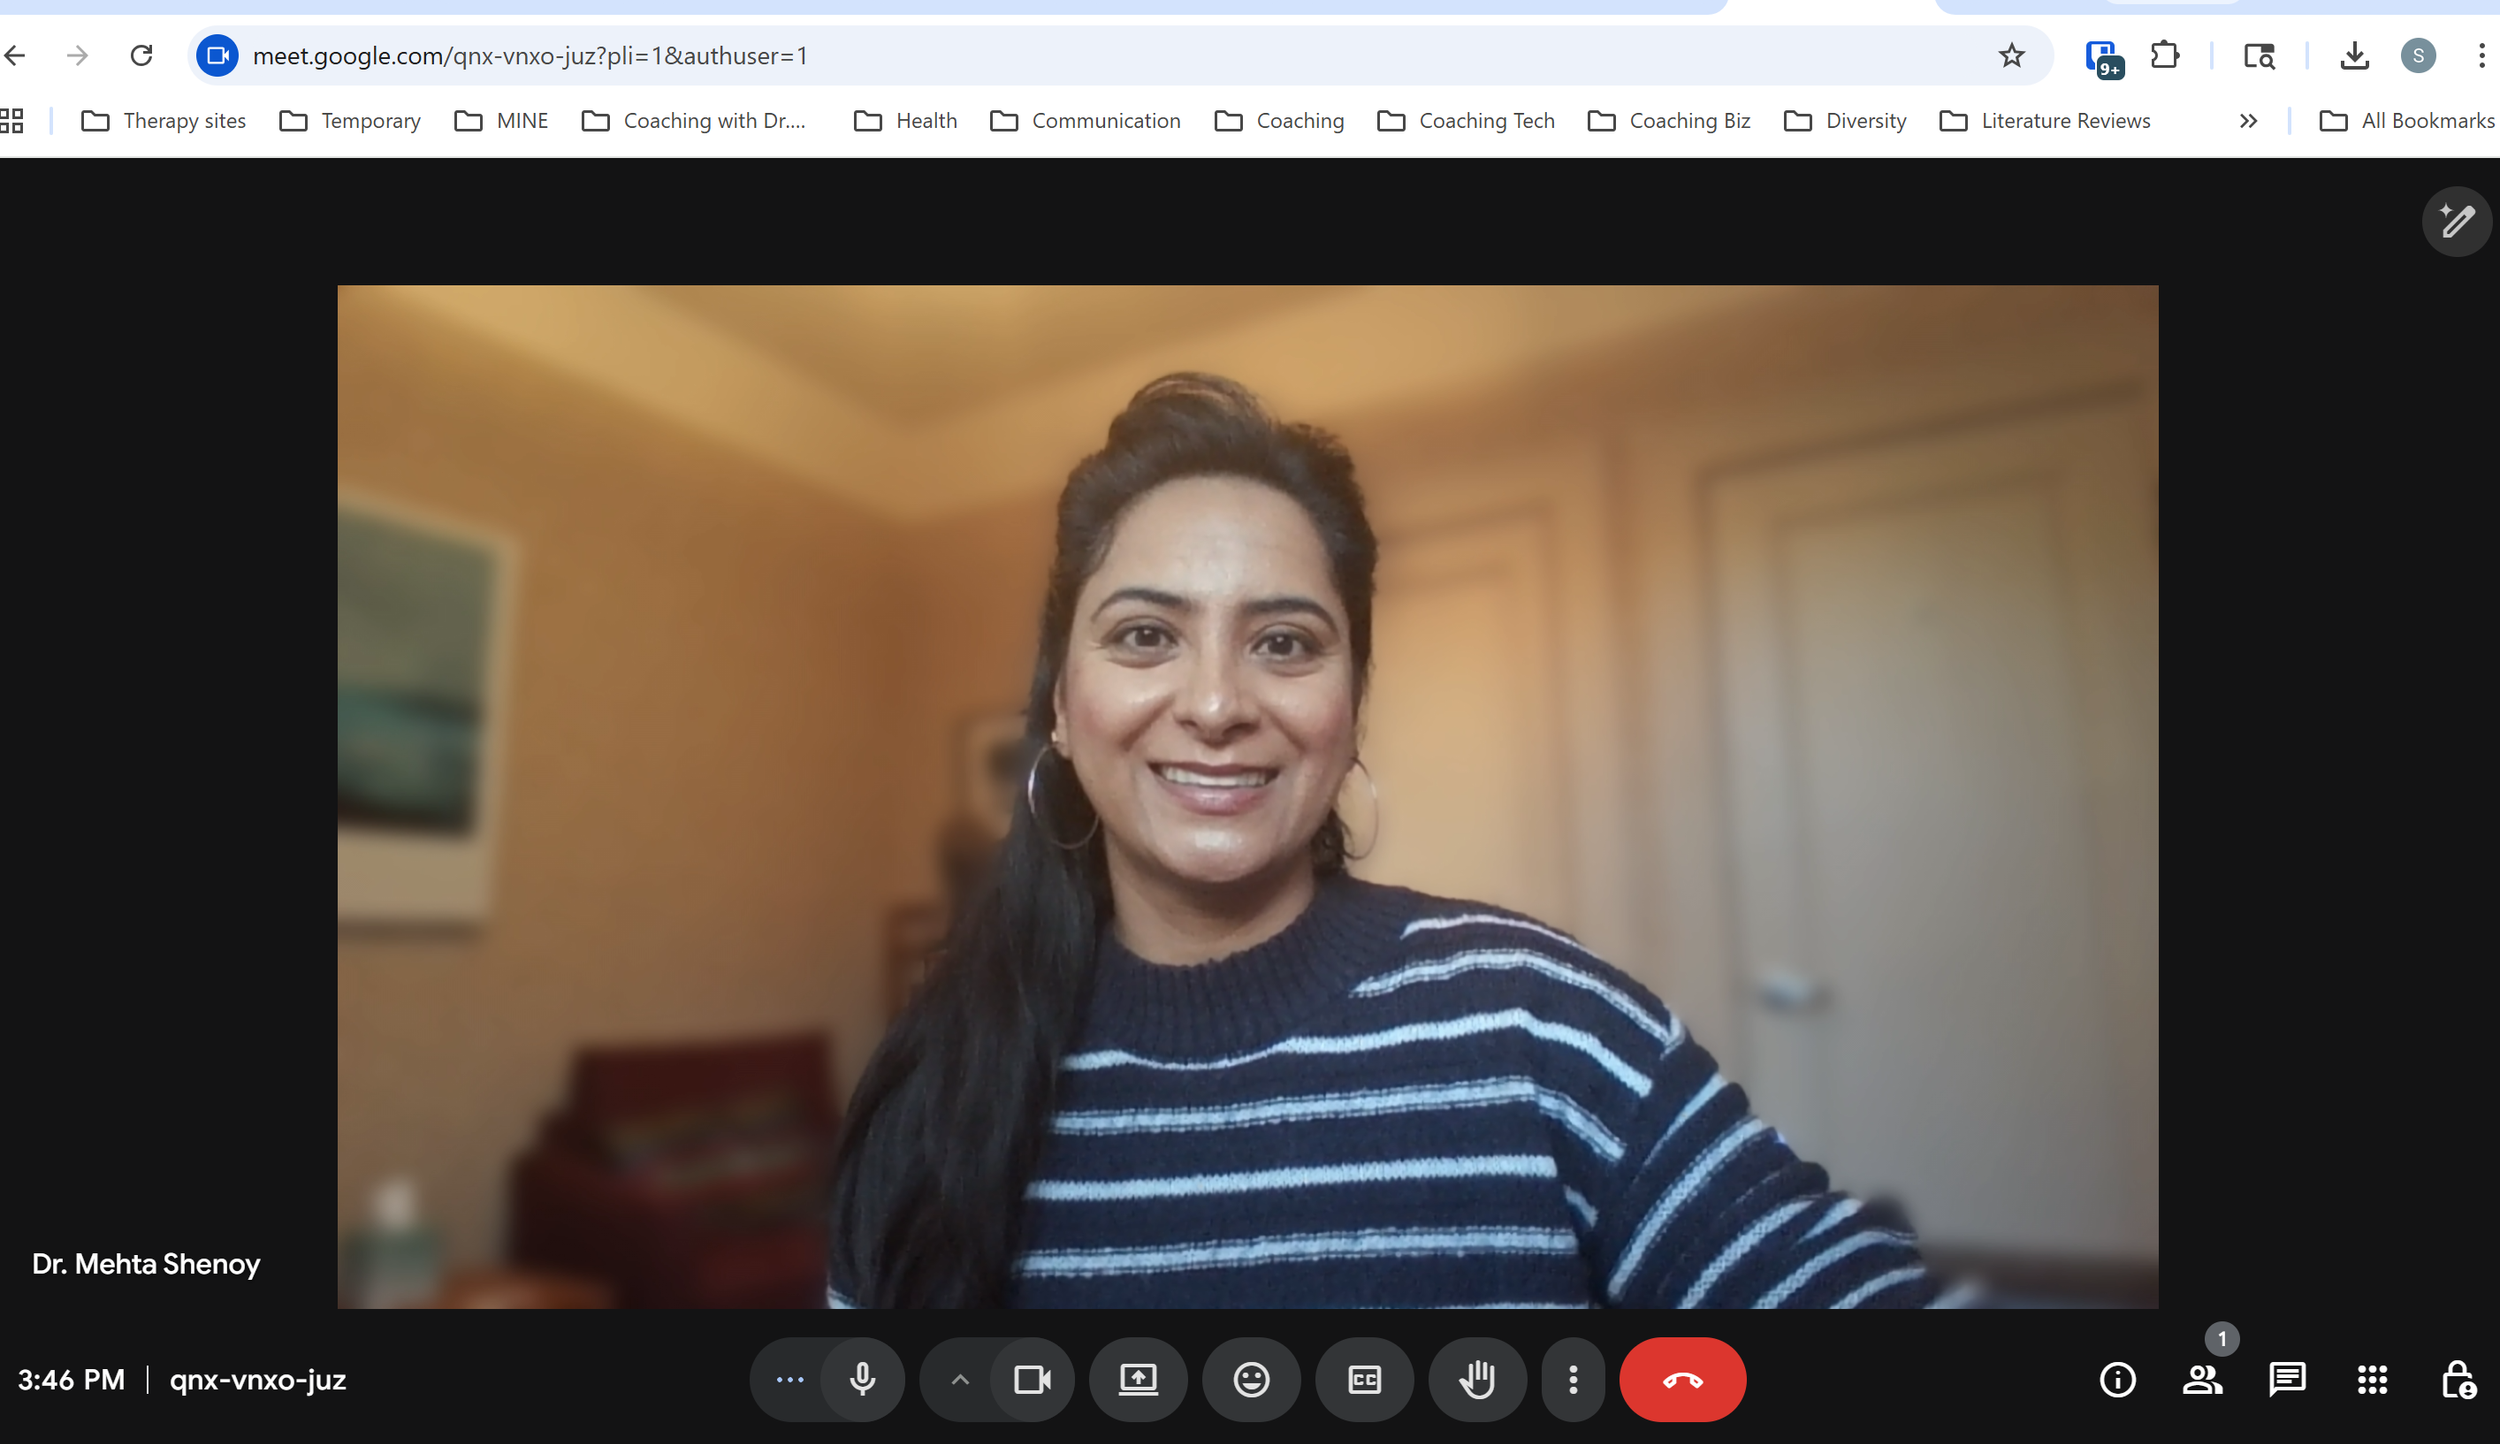The image size is (2500, 1444).
Task: Present your screen now
Action: tap(1138, 1380)
